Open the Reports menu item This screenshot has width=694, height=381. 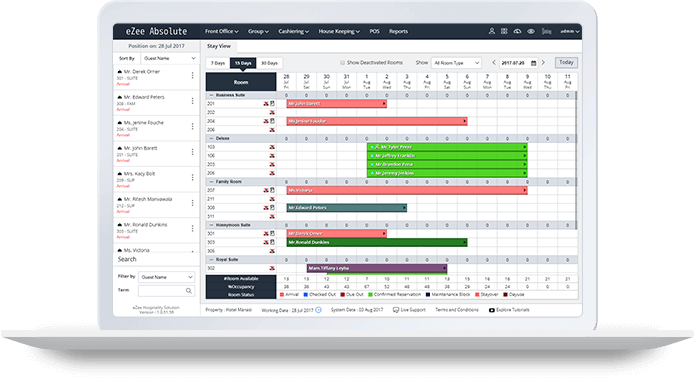point(398,31)
